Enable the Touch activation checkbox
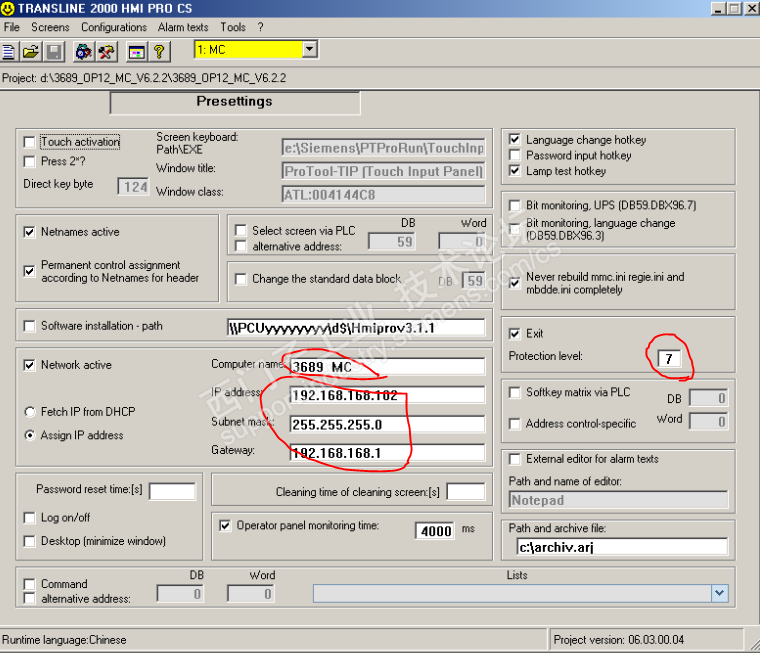Image resolution: width=760 pixels, height=653 pixels. [30, 142]
